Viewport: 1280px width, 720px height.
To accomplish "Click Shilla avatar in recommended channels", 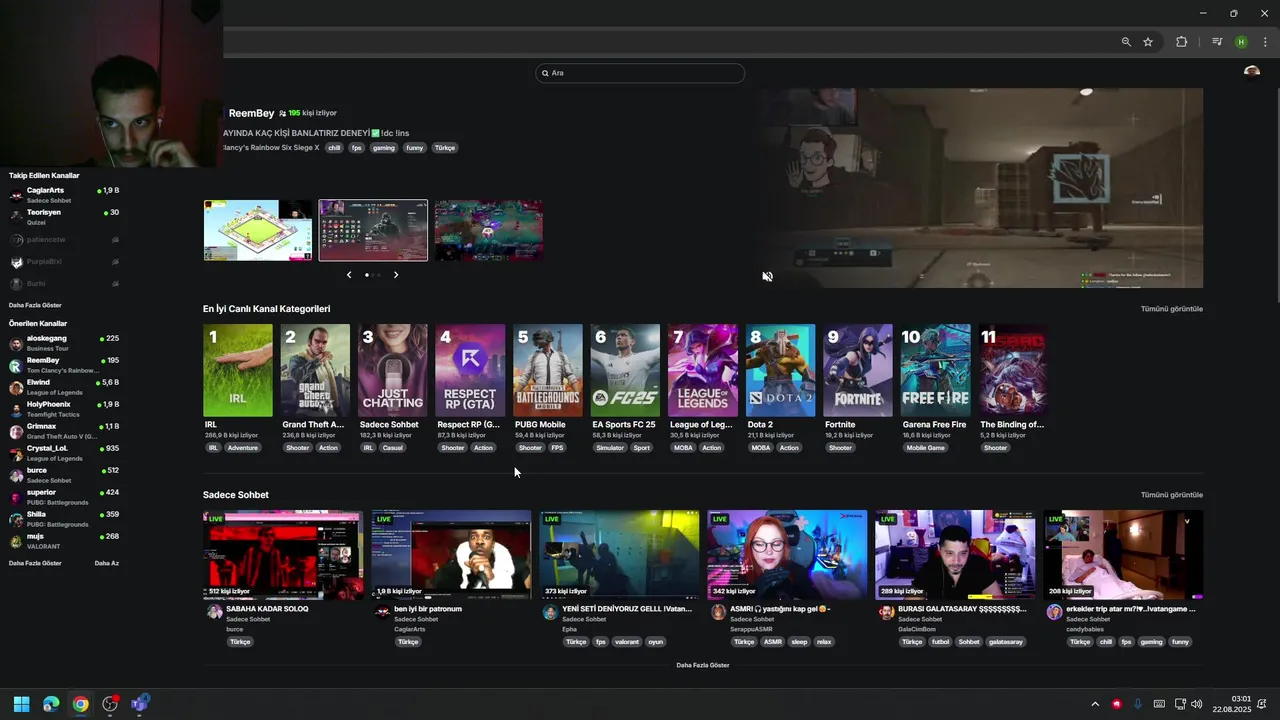I will tap(16, 519).
